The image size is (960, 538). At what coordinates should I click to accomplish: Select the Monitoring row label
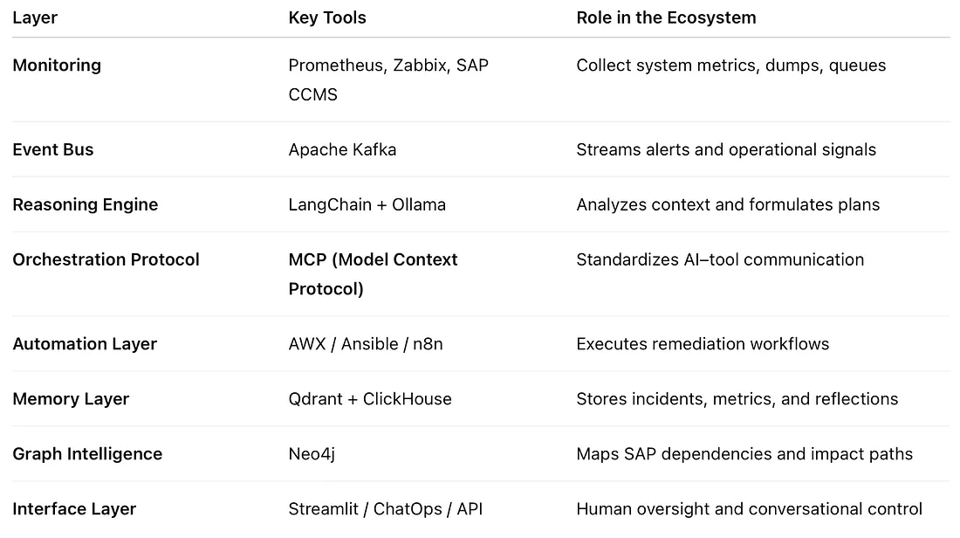(x=56, y=65)
